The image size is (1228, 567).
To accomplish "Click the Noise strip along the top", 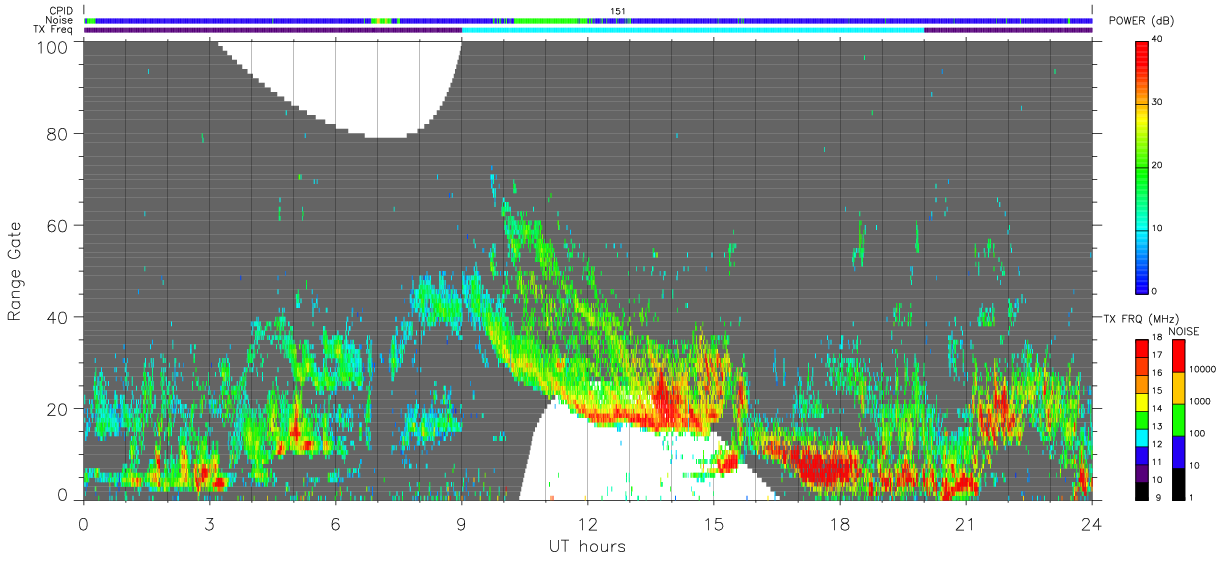I will pyautogui.click(x=588, y=20).
